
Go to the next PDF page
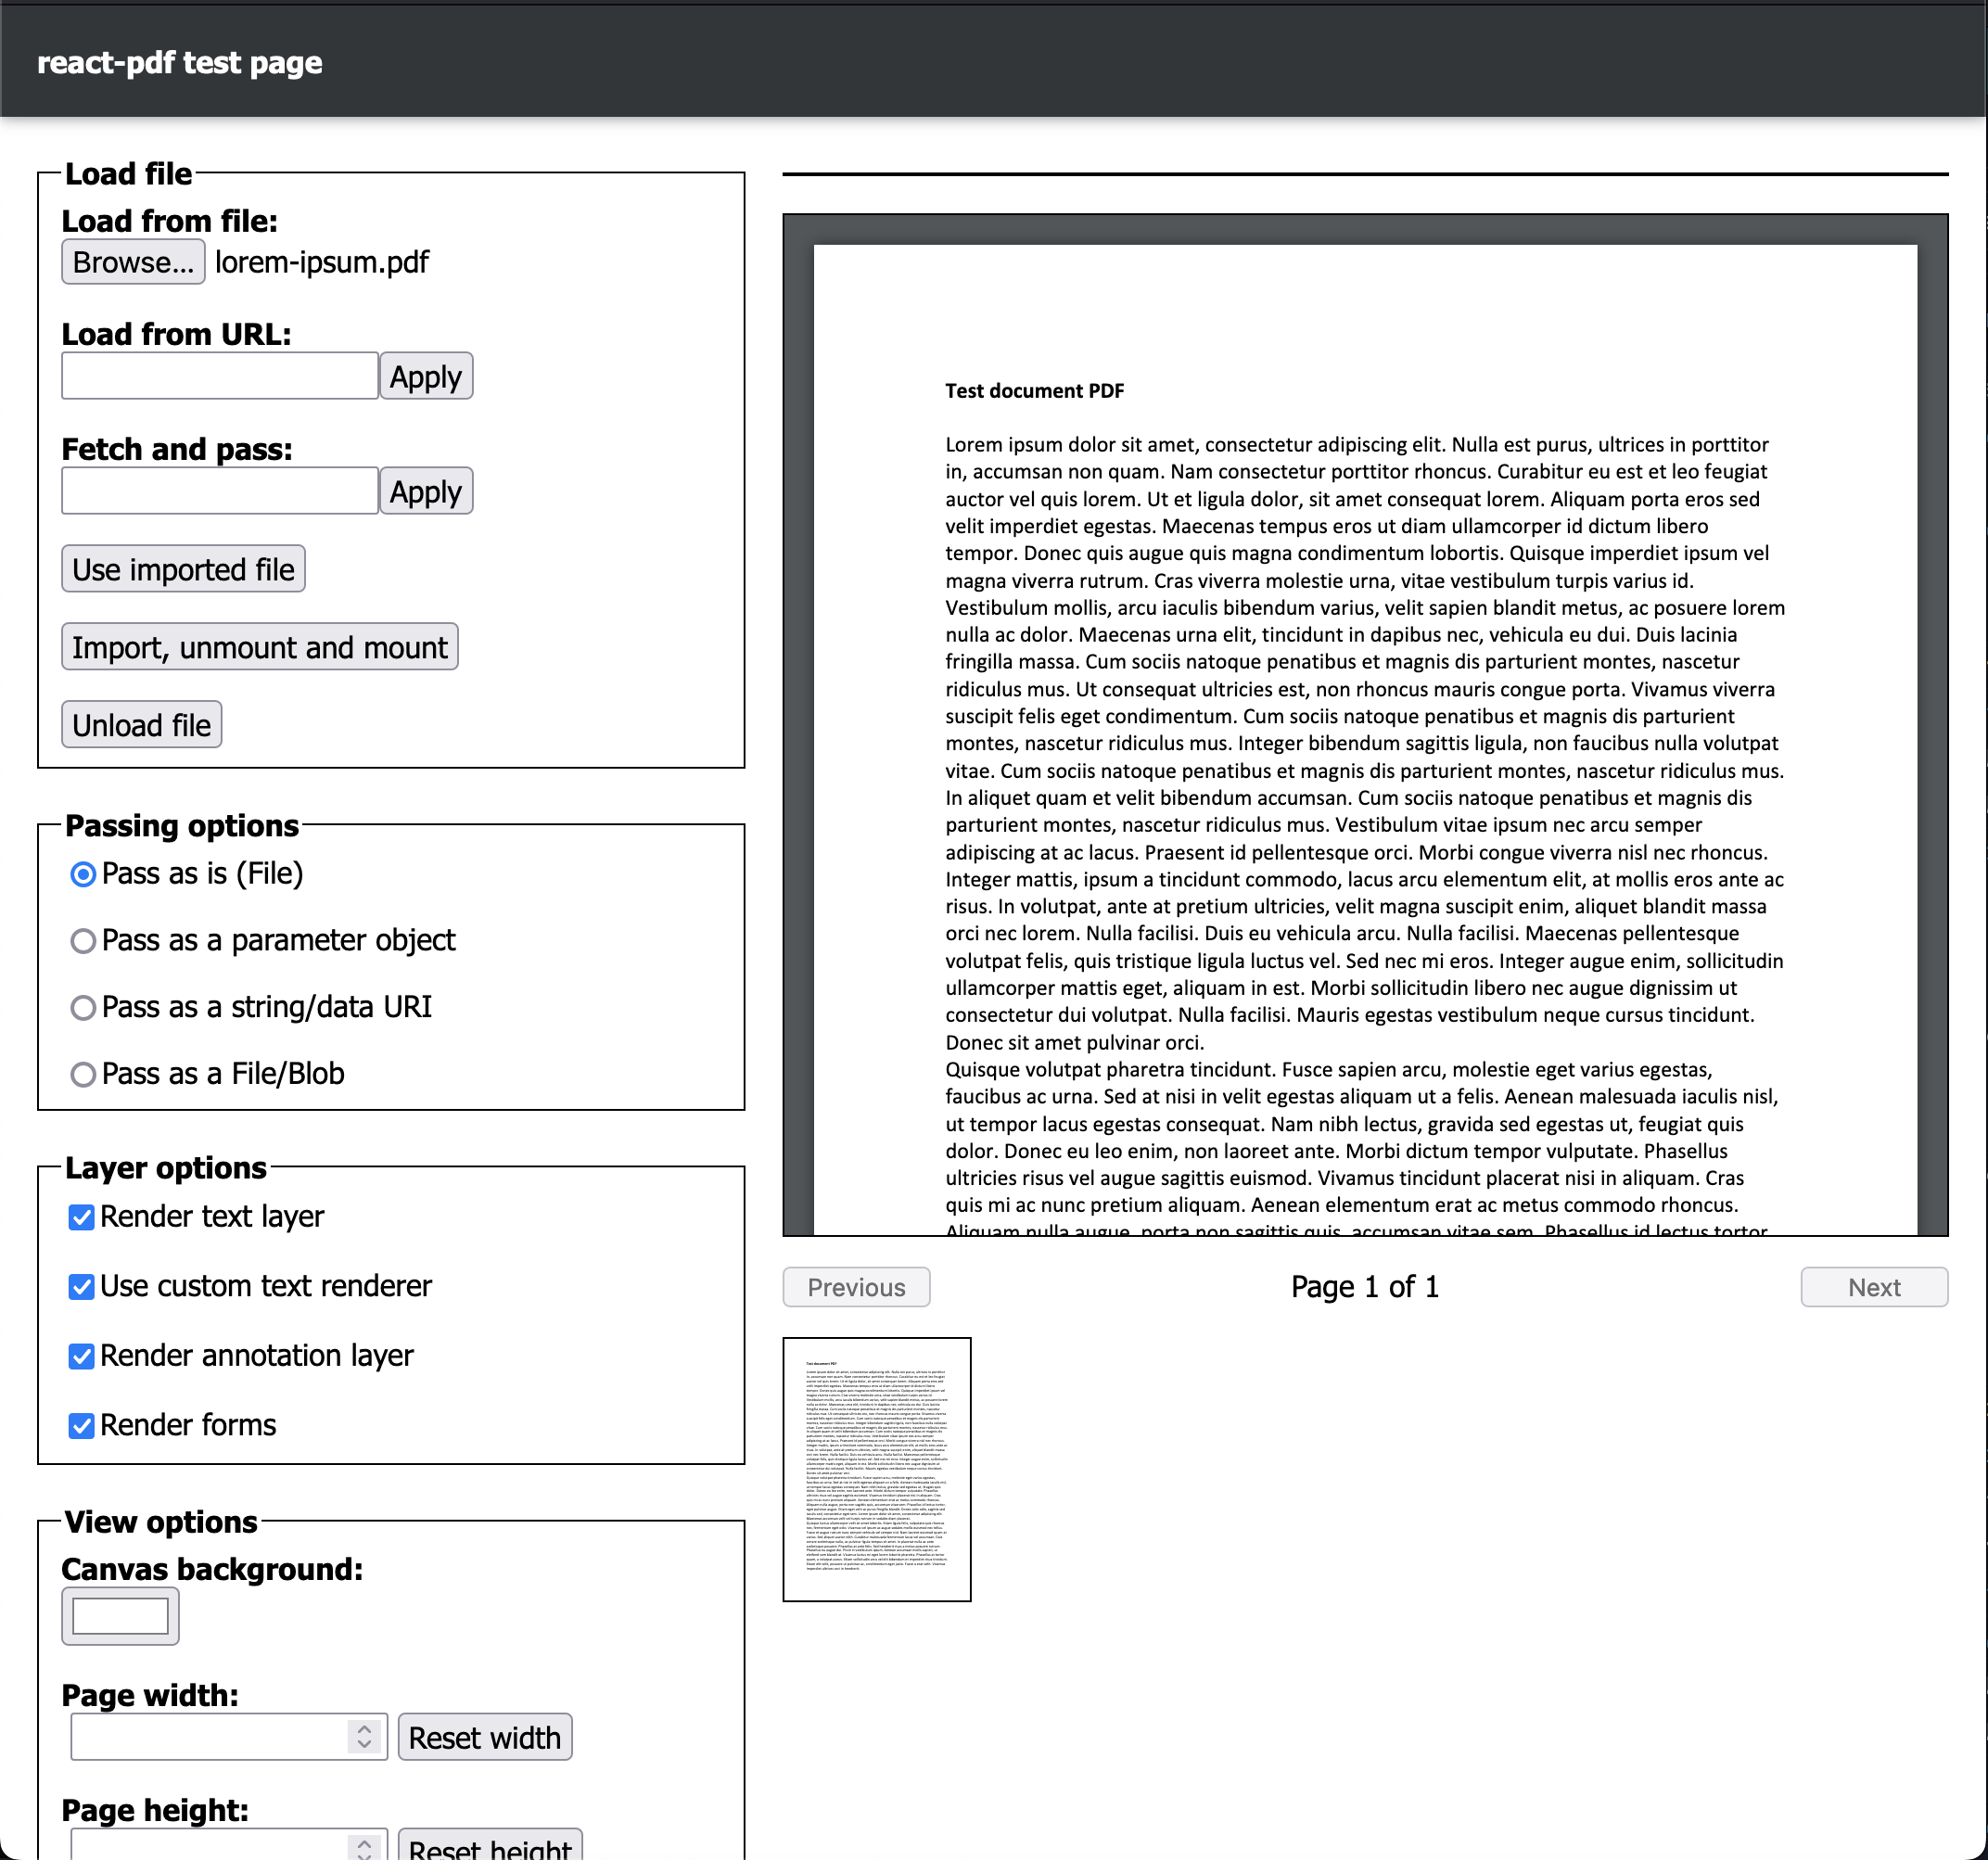(x=1872, y=1287)
